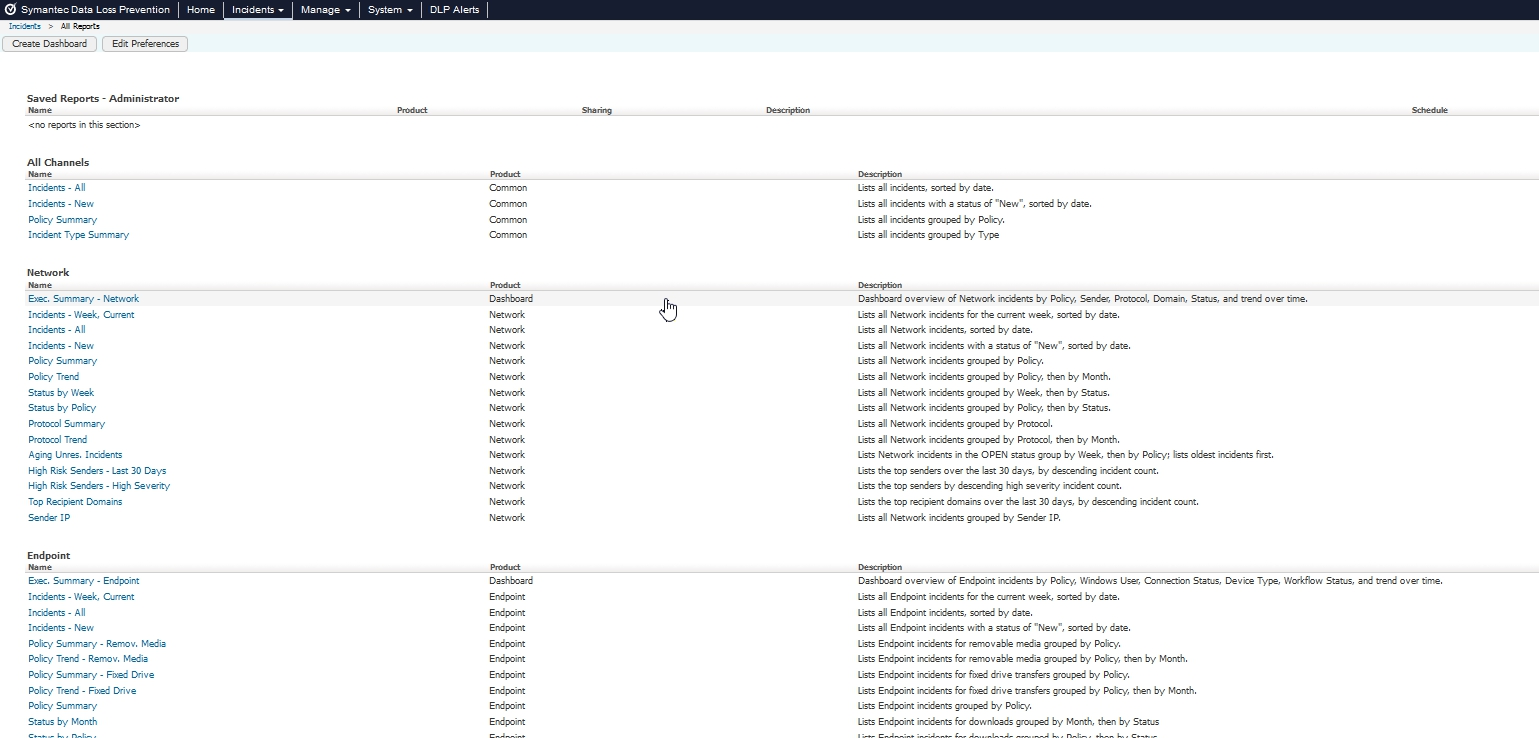Open Incidents - New report under Endpoint
The height and width of the screenshot is (738, 1539).
point(61,628)
